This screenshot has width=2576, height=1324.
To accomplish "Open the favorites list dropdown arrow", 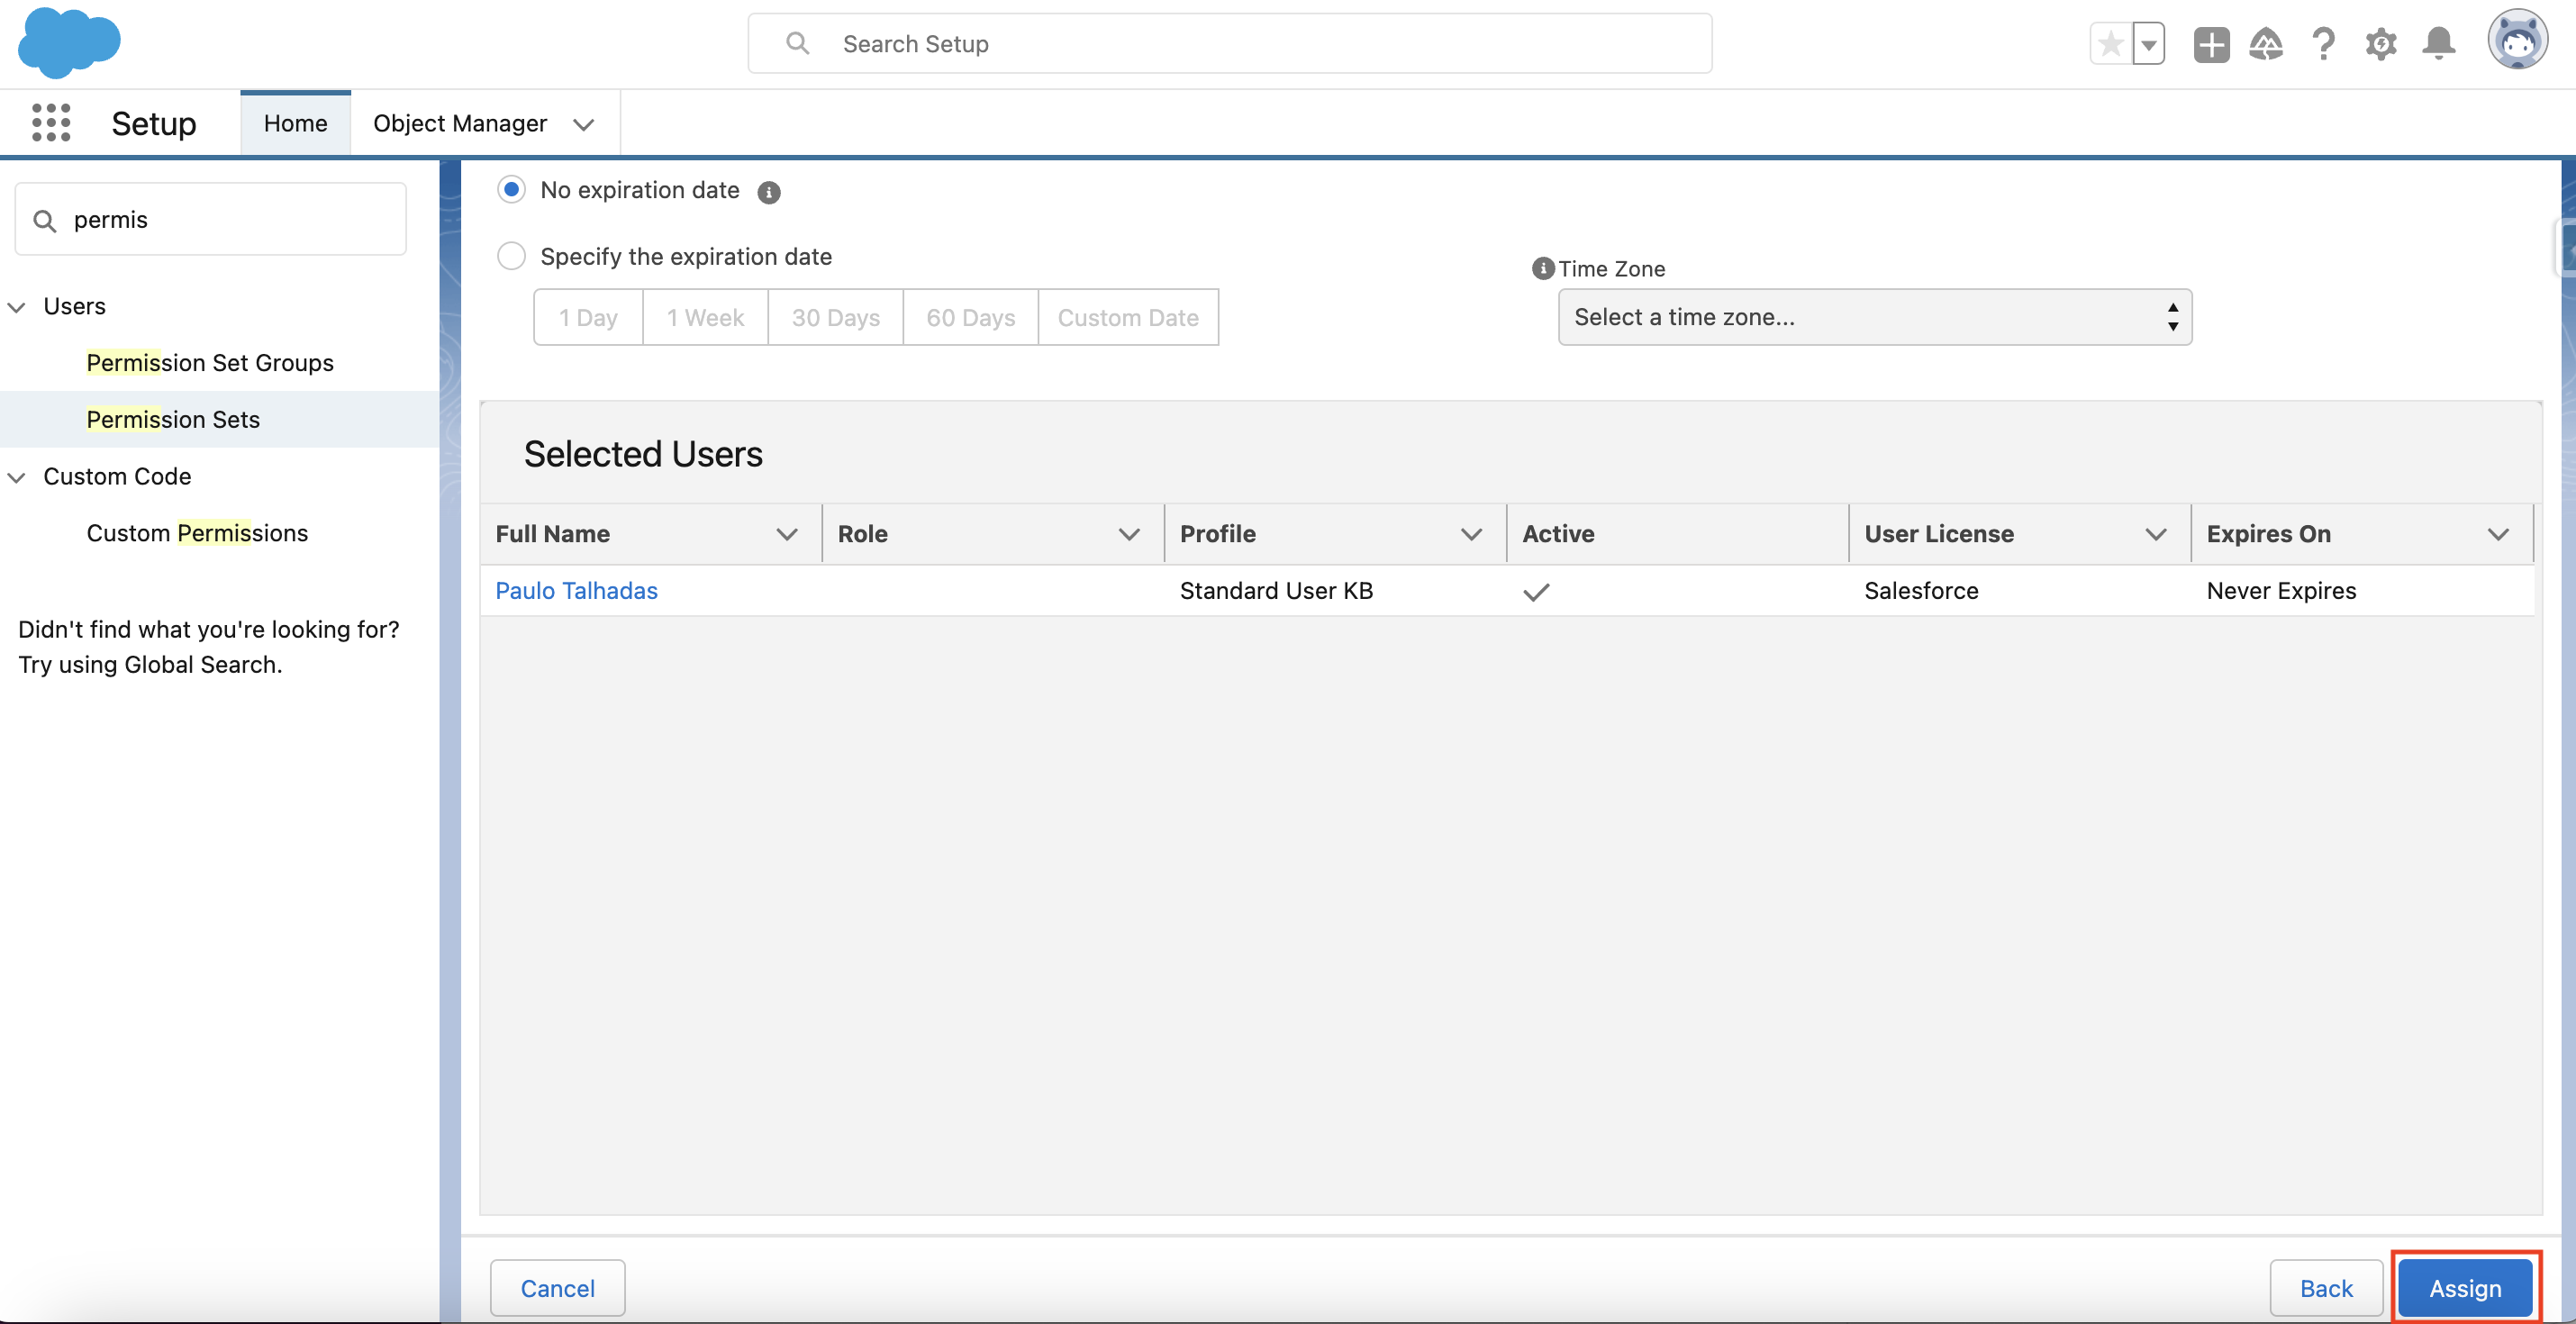I will tap(2148, 44).
